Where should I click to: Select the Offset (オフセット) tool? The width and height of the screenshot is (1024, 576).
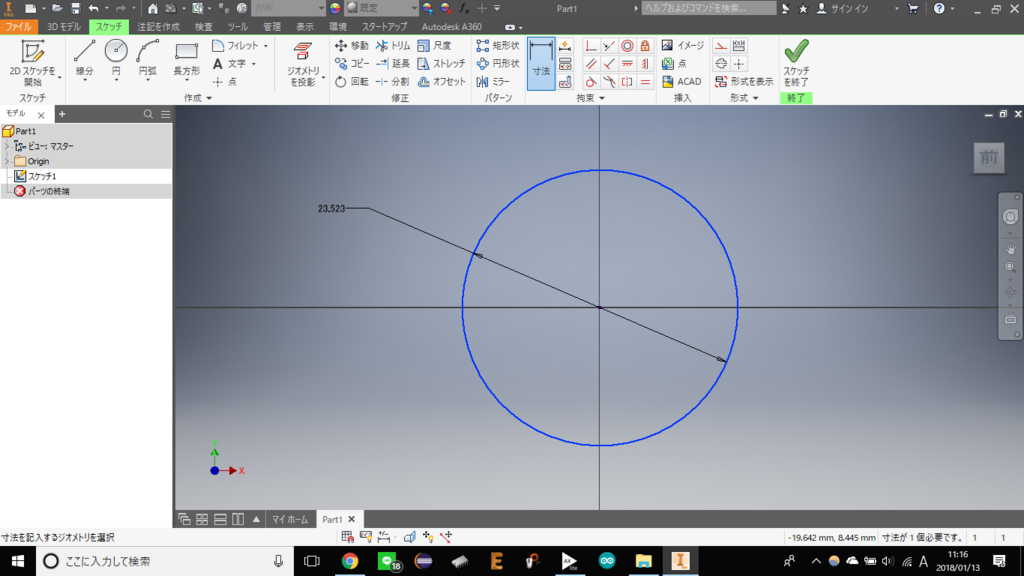pyautogui.click(x=441, y=82)
